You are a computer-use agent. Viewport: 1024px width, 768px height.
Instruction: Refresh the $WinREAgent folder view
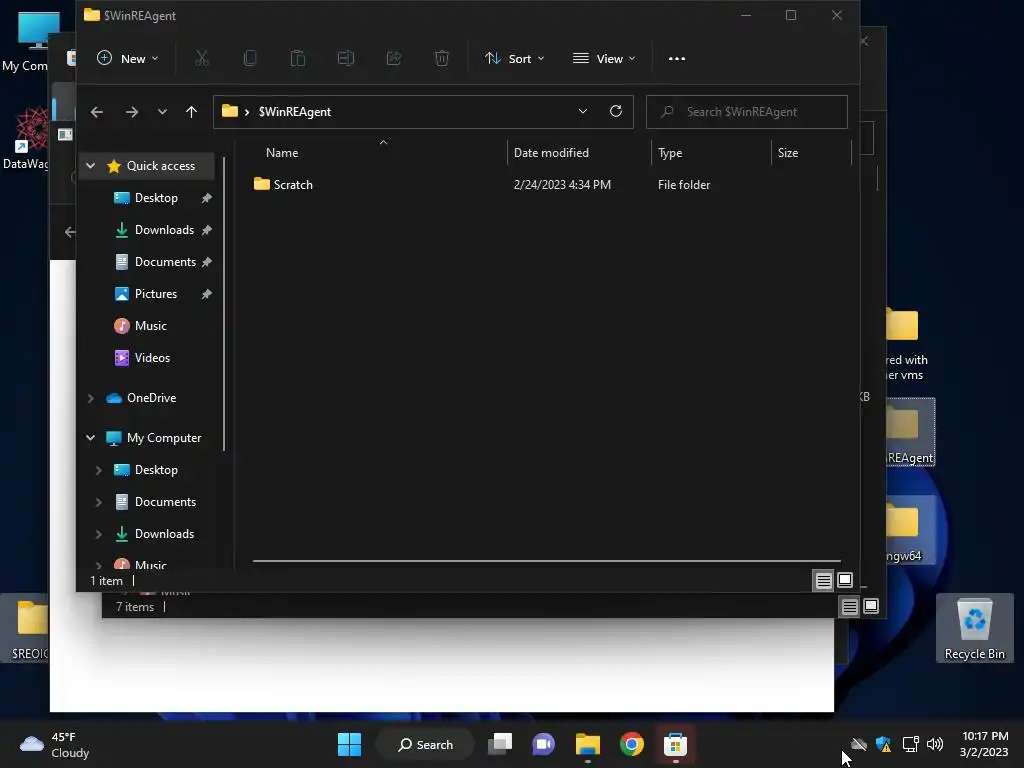(x=615, y=112)
